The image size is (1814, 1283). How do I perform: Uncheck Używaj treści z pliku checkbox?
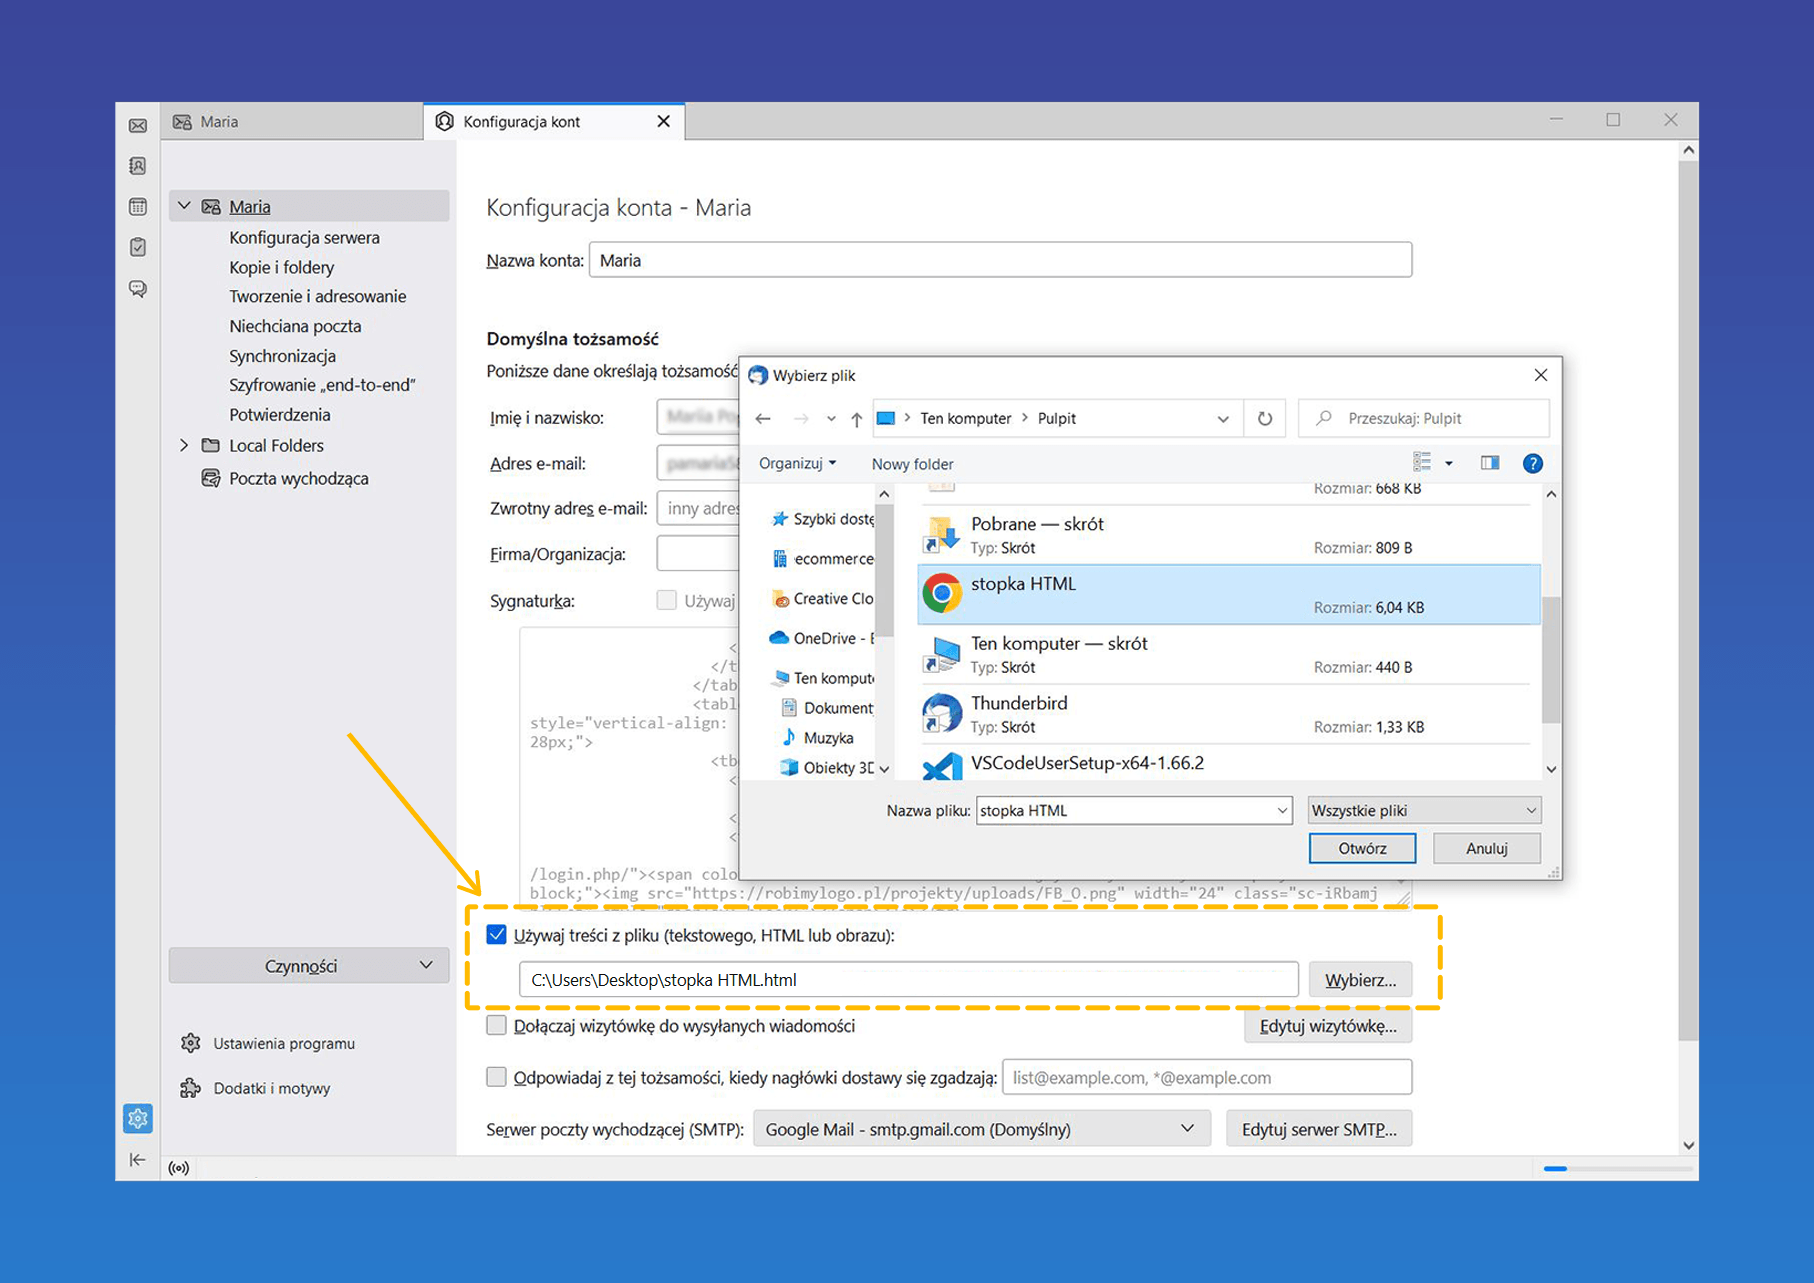click(496, 935)
